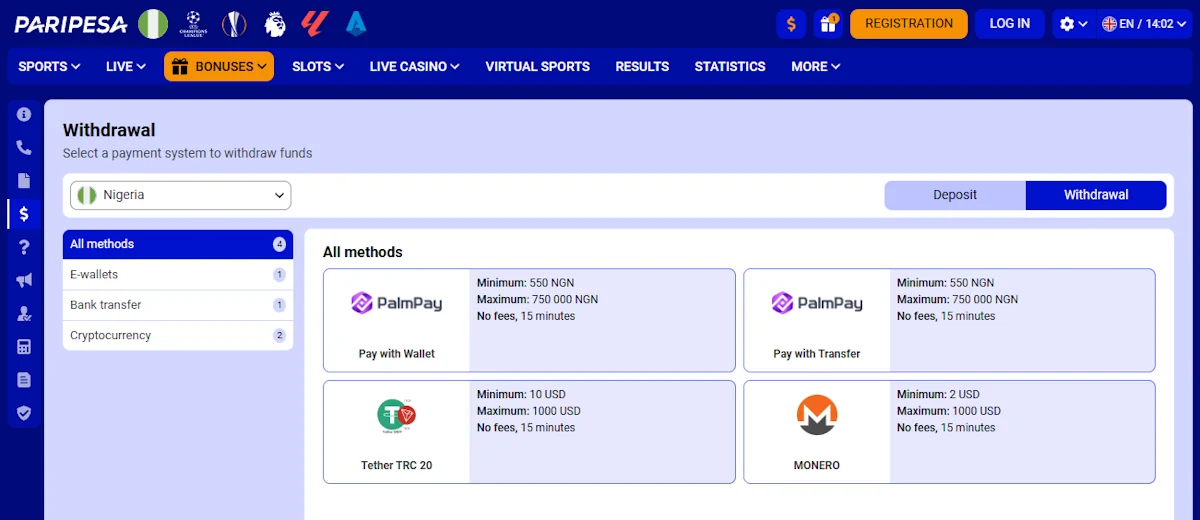Open the settings gear dropdown

[1073, 24]
